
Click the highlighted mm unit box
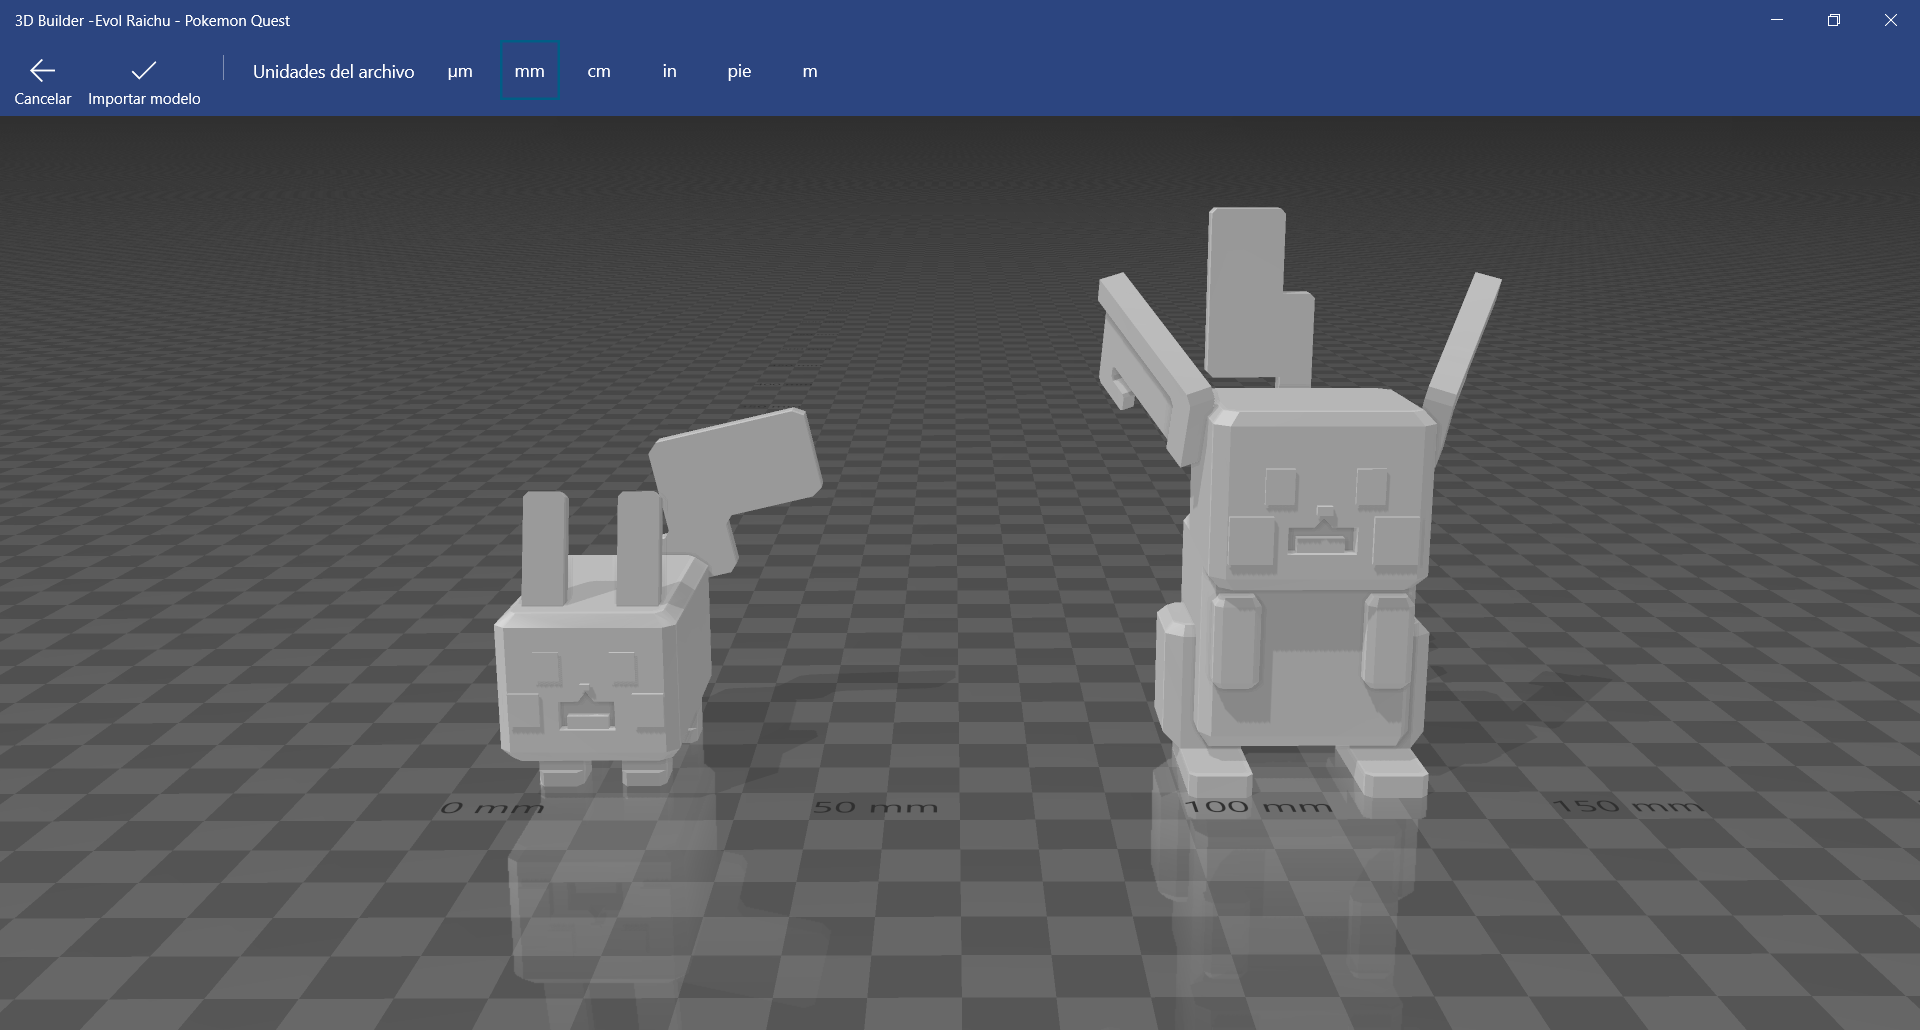coord(529,71)
